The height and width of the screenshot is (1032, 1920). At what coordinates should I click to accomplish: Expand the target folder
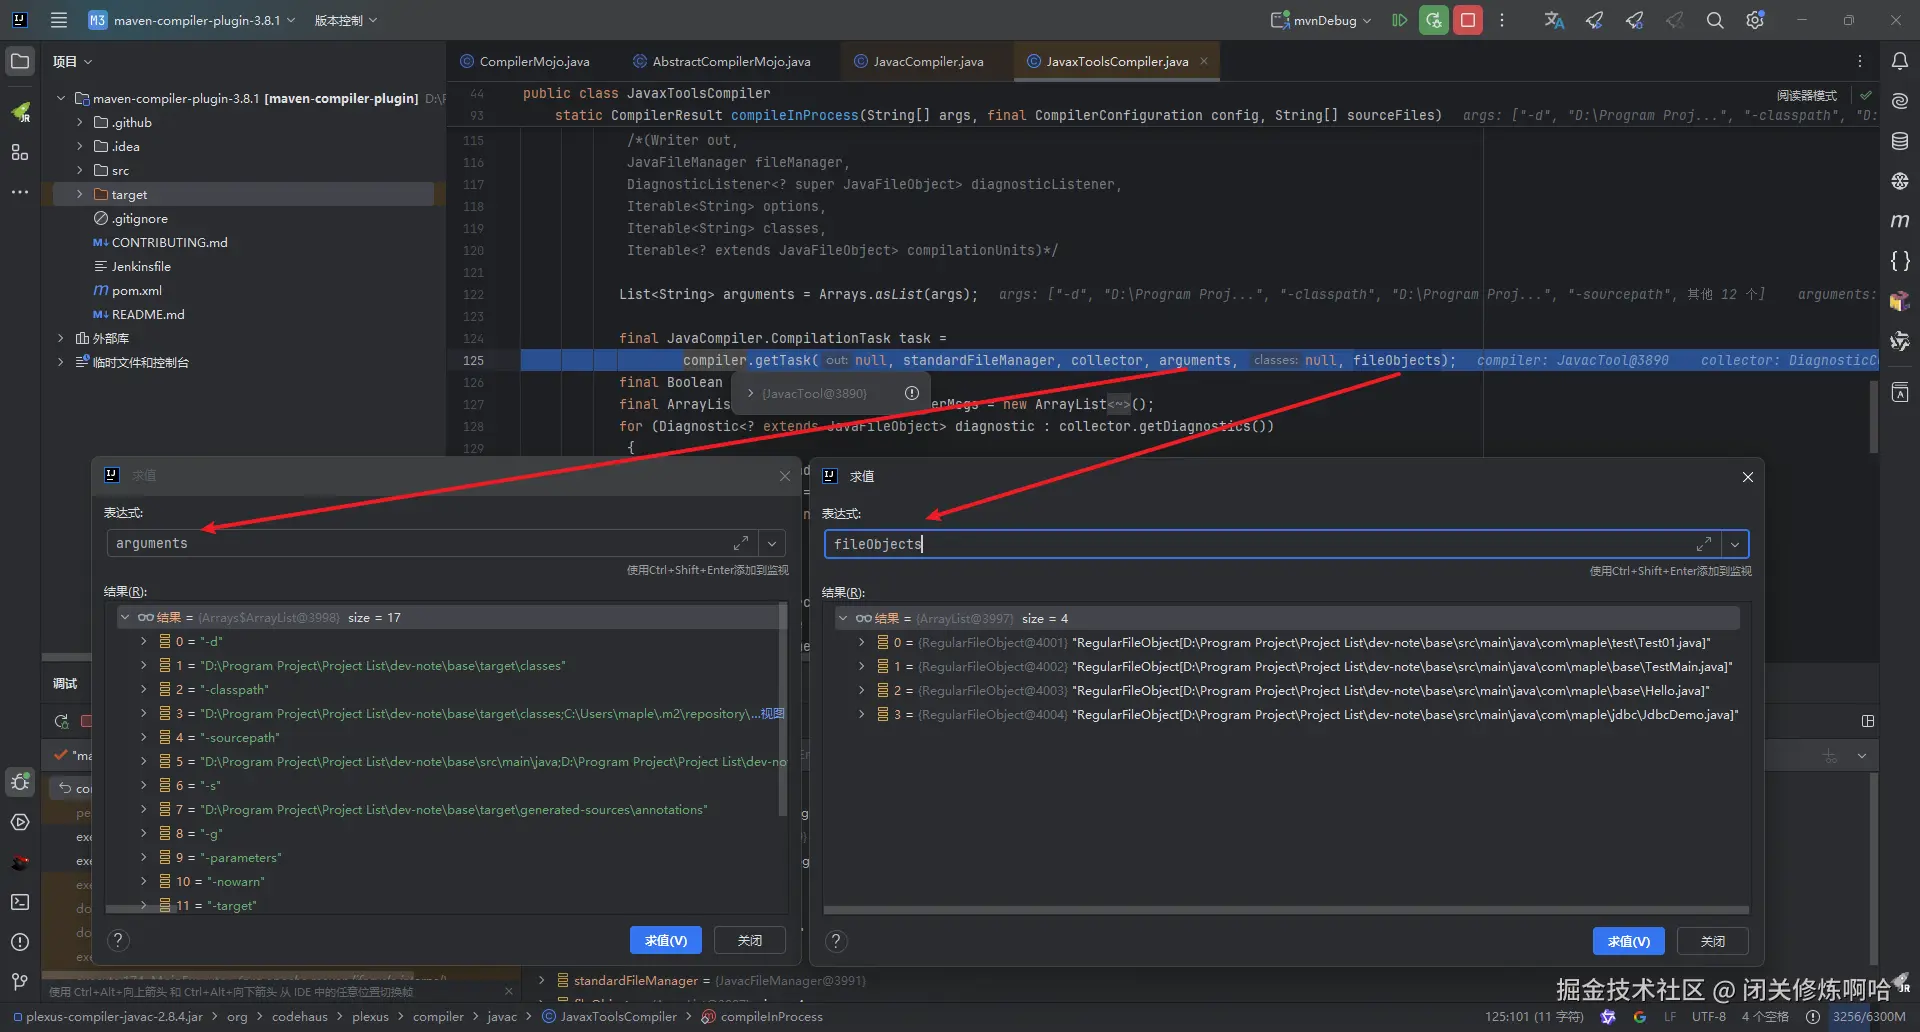click(80, 194)
